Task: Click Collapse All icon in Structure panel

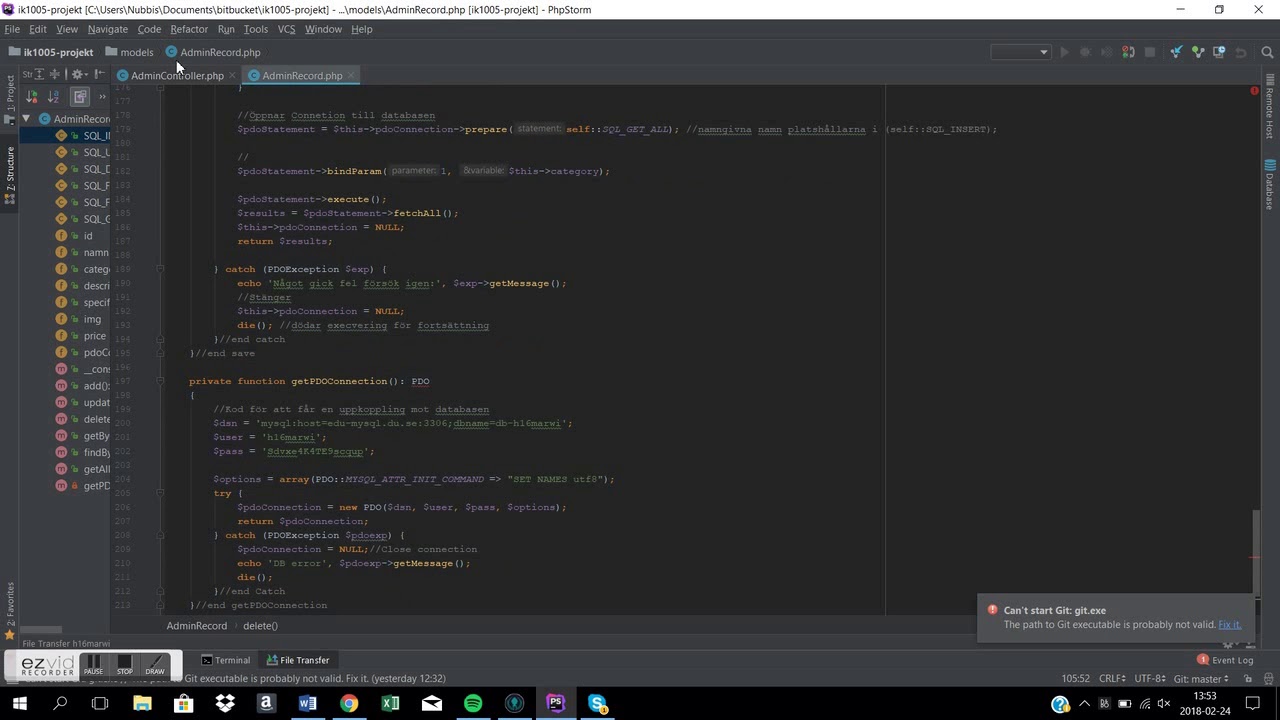Action: coord(55,74)
